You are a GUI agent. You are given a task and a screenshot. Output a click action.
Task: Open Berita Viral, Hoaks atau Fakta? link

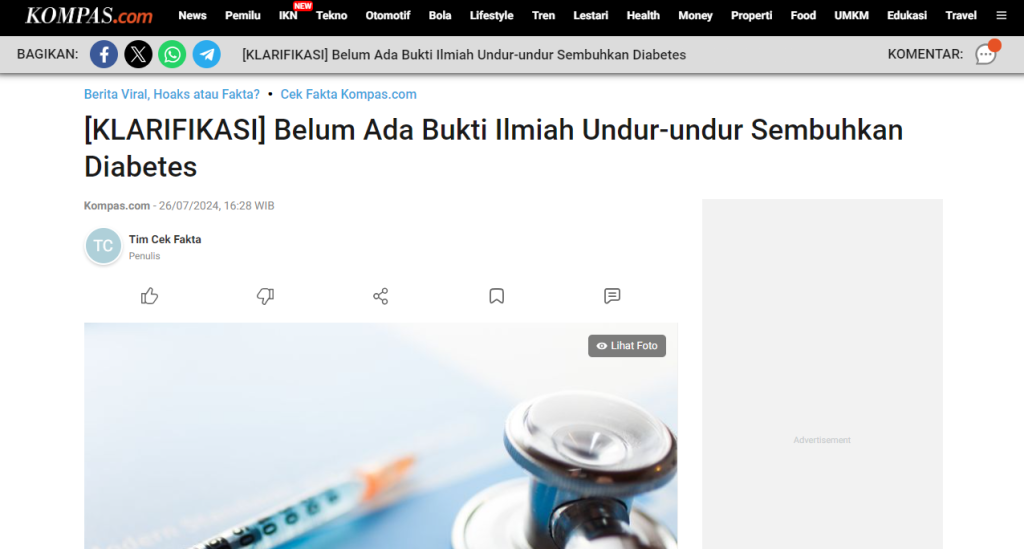[x=172, y=94]
